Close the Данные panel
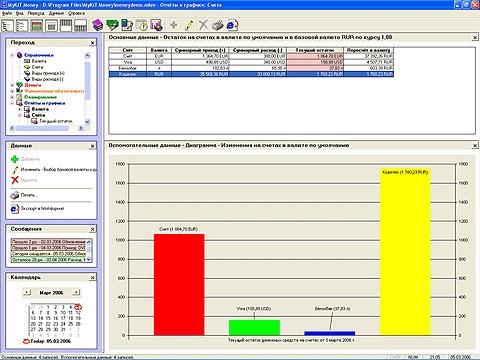Image resolution: width=480 pixels, height=360 pixels. pos(93,146)
